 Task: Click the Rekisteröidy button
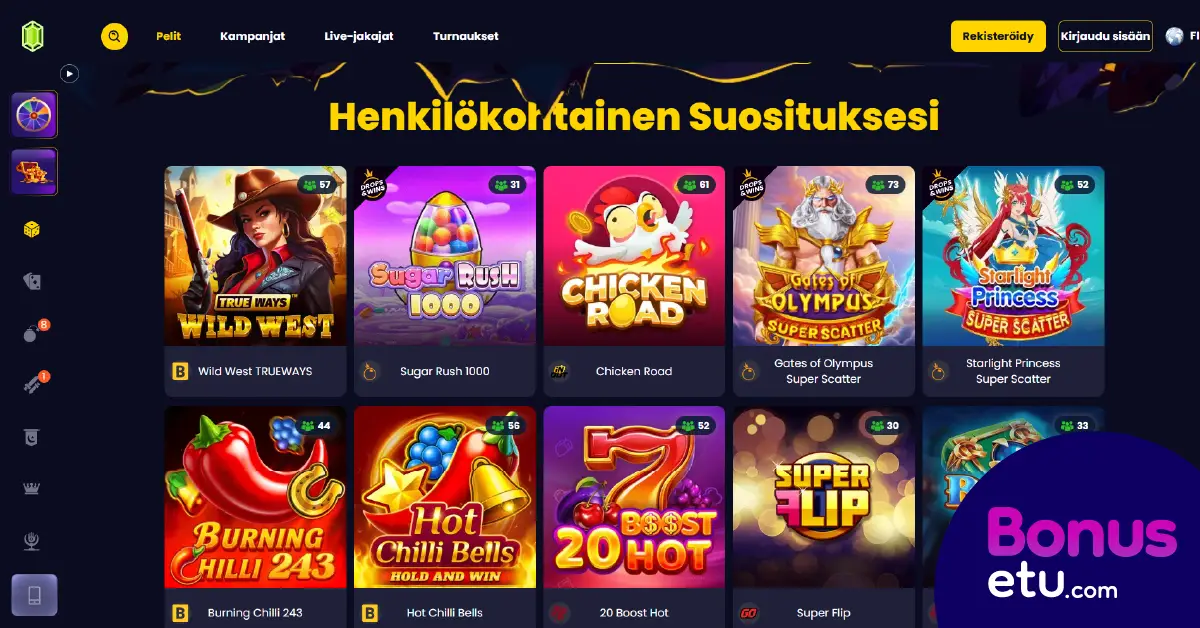tap(998, 36)
